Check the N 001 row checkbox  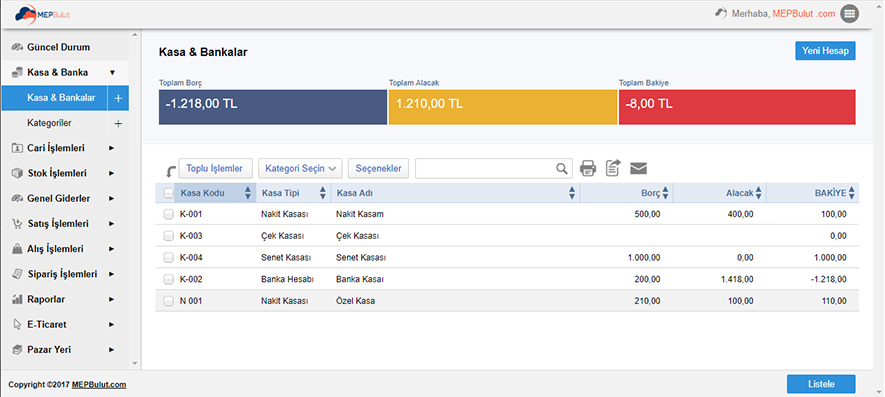(168, 301)
